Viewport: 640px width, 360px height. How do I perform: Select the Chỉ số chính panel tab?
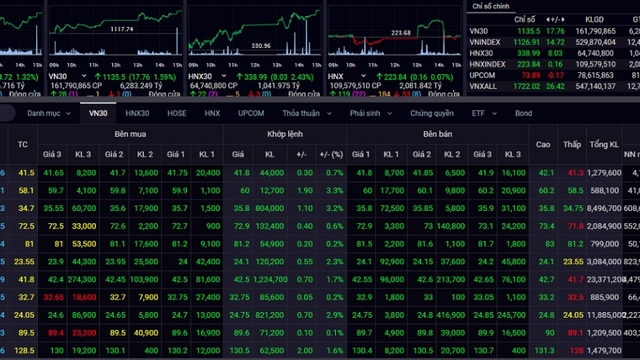pyautogui.click(x=491, y=6)
